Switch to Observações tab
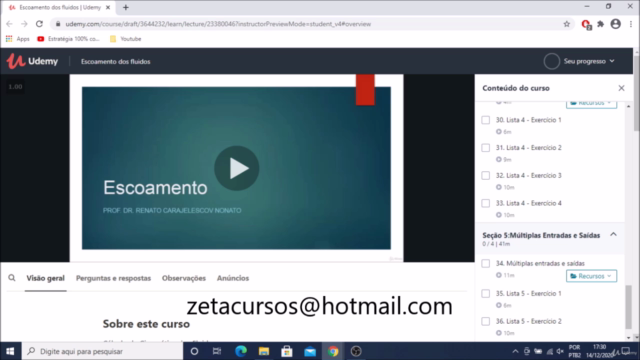 (x=184, y=278)
